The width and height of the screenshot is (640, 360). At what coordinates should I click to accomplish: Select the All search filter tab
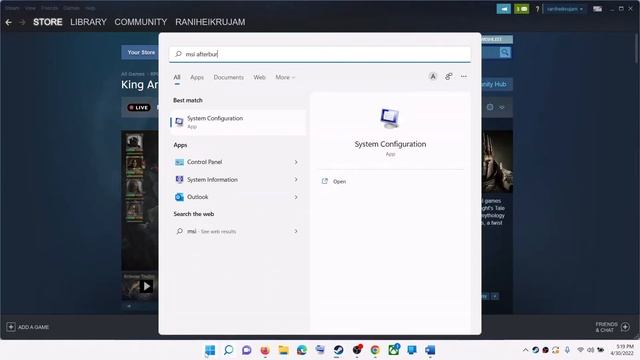click(x=177, y=77)
